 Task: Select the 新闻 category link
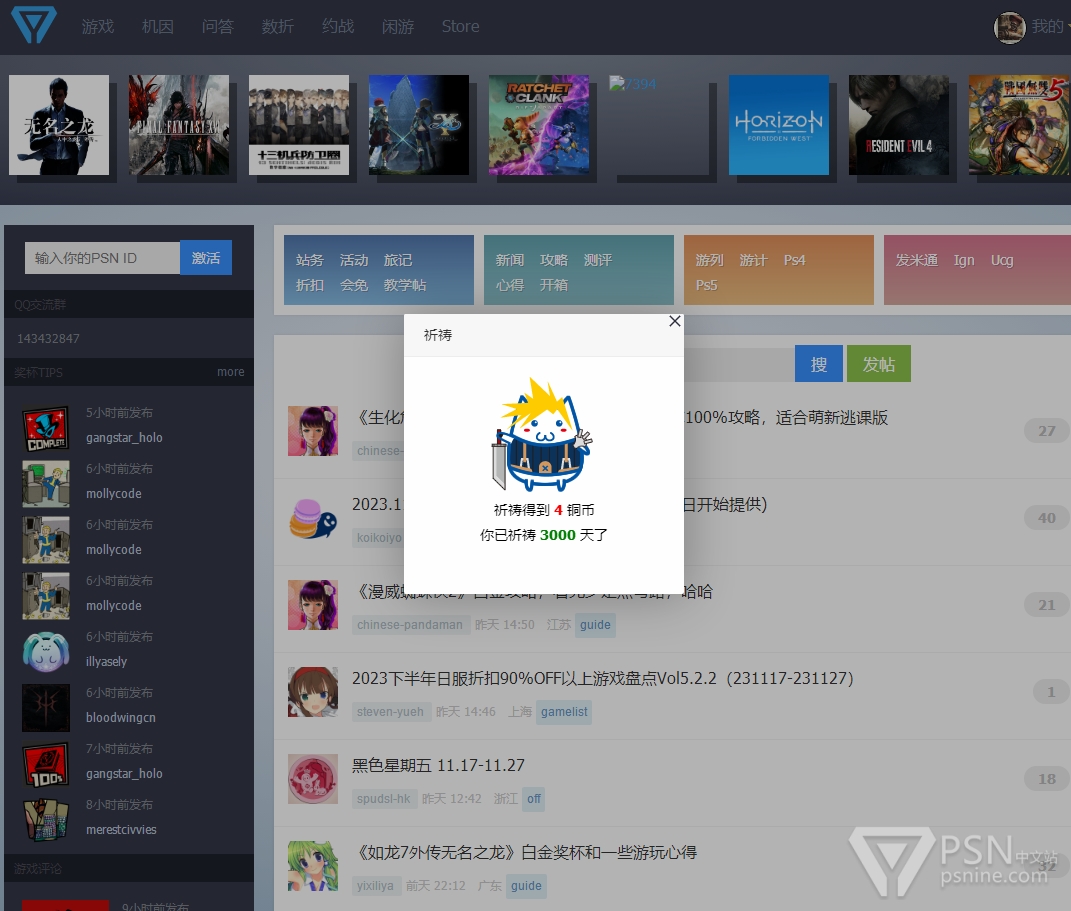(510, 260)
